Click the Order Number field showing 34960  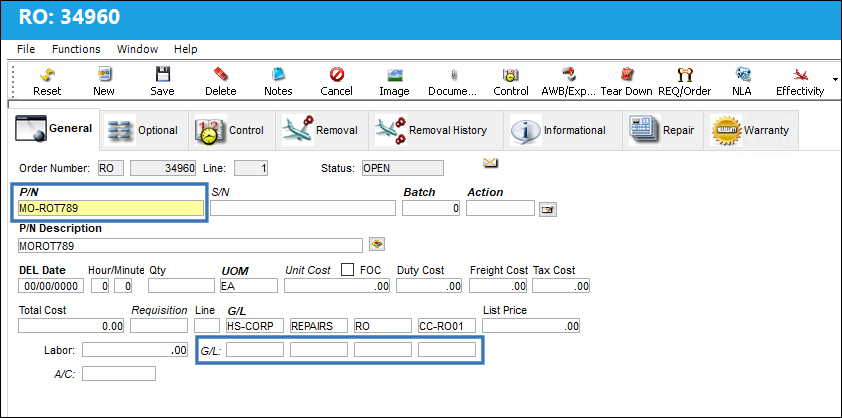(163, 168)
